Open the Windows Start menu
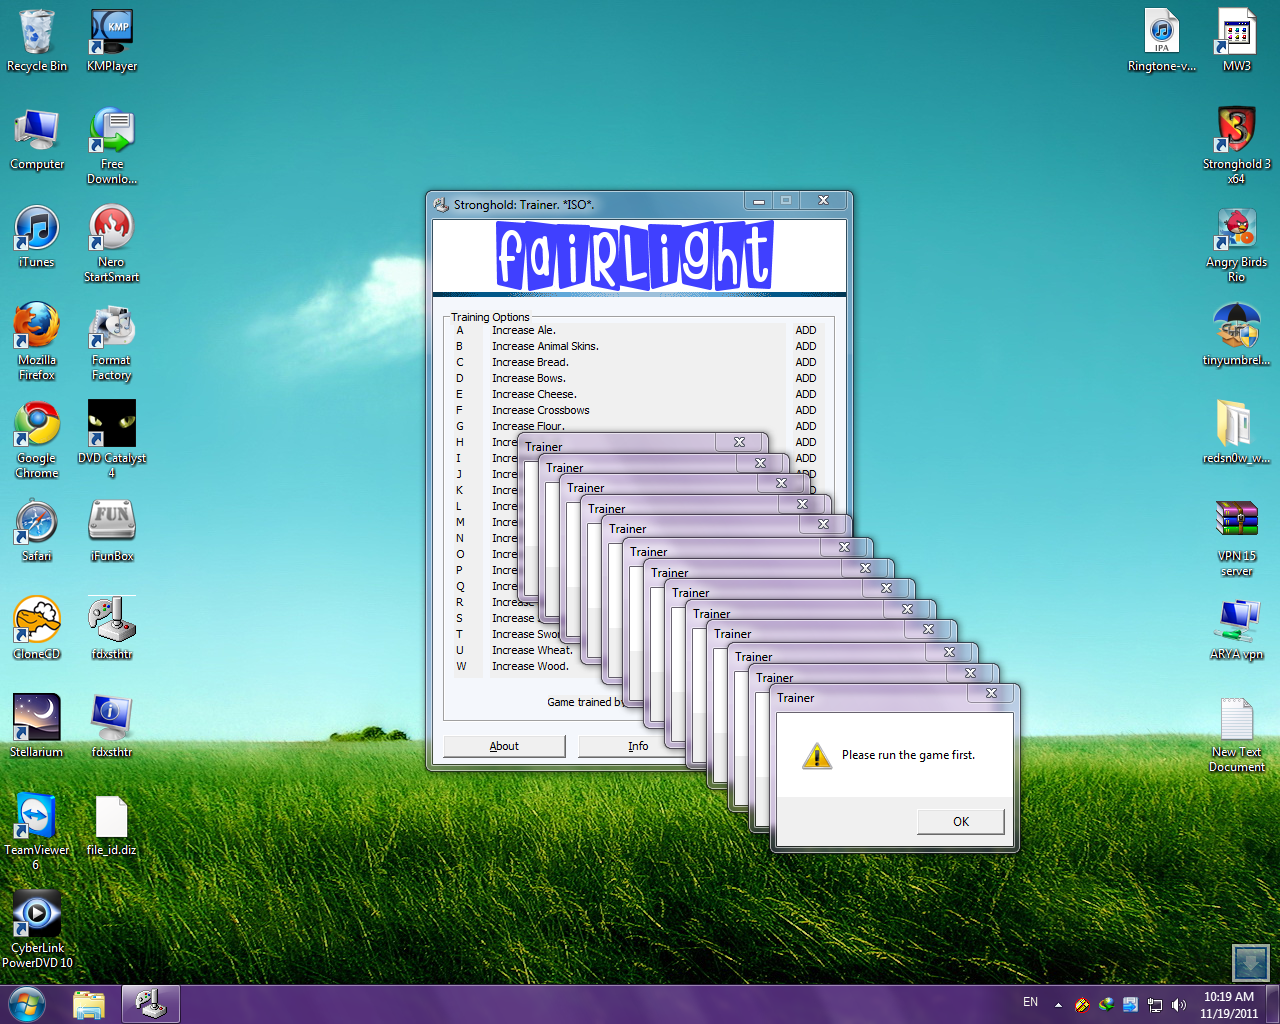Image resolution: width=1280 pixels, height=1024 pixels. coord(27,1004)
